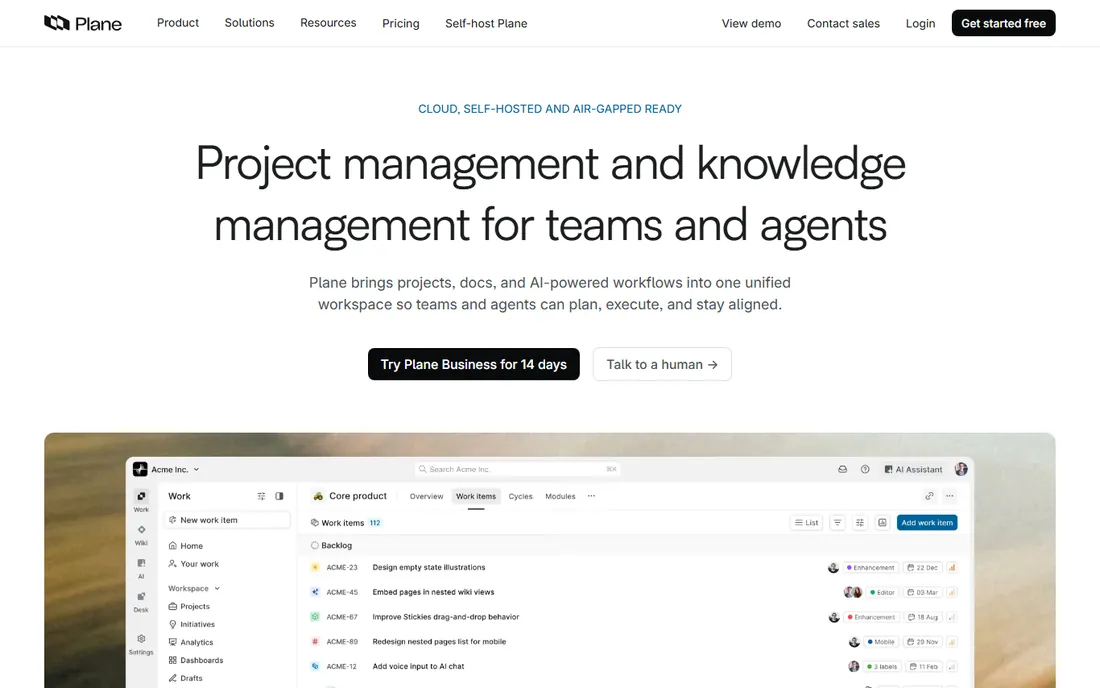Image resolution: width=1100 pixels, height=688 pixels.
Task: Open the Desk section in the app rail
Action: tap(141, 601)
